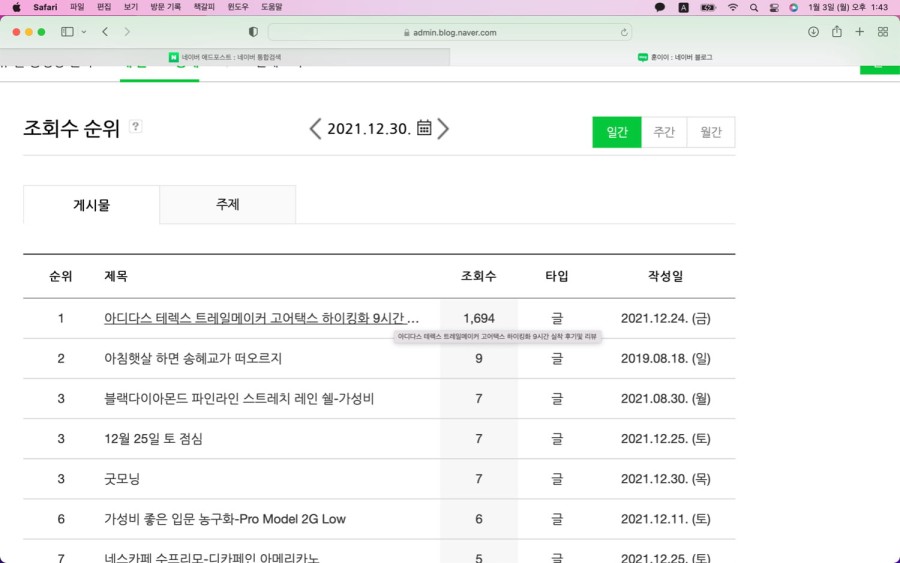Open a new tab

click(859, 32)
